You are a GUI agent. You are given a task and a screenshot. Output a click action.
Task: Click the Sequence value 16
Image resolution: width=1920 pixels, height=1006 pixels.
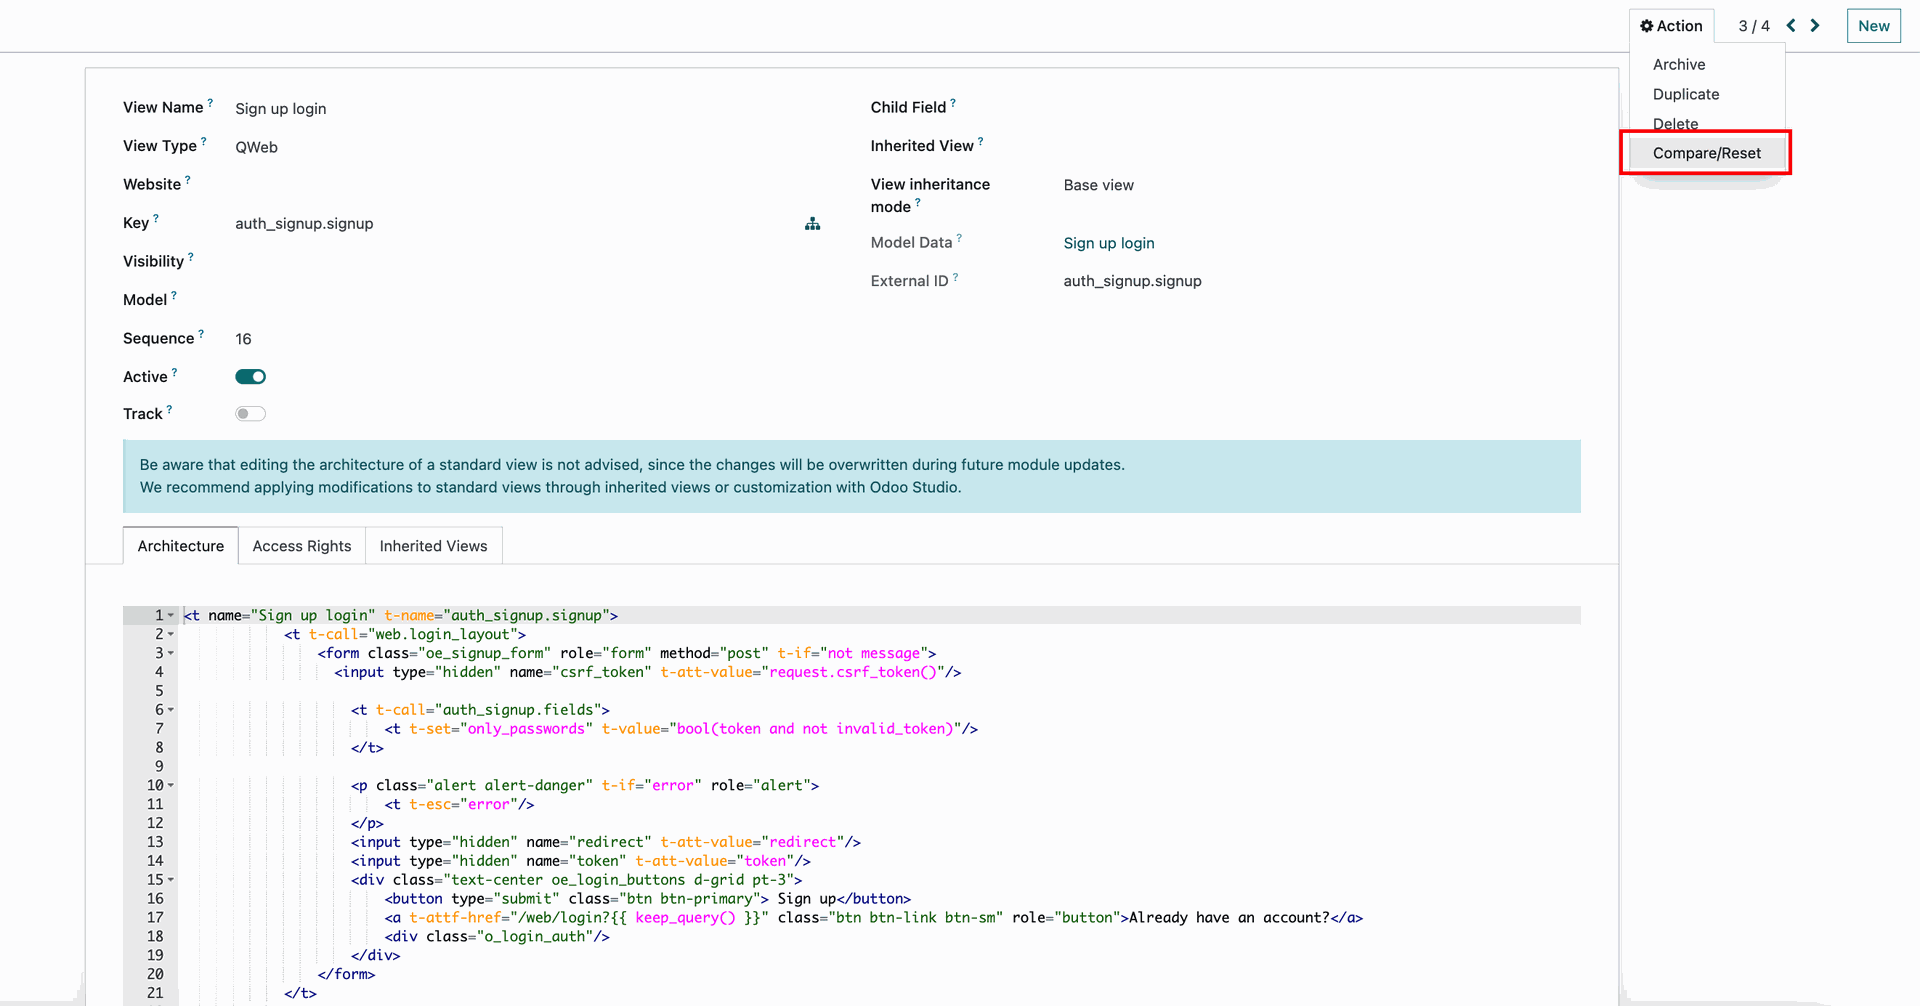click(x=243, y=339)
